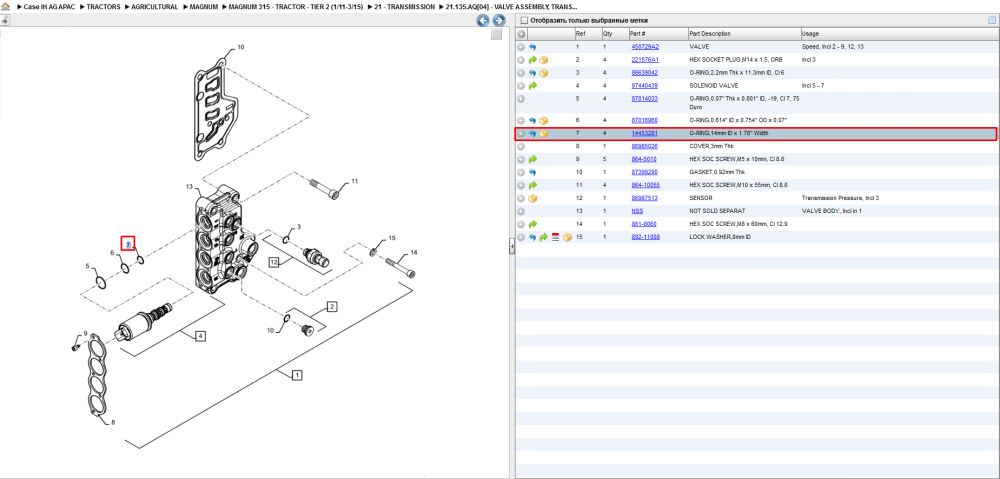Viewport: 1000px width, 479px height.
Task: Click round add icon for NOT SOLD SEPARAT row
Action: [x=521, y=211]
